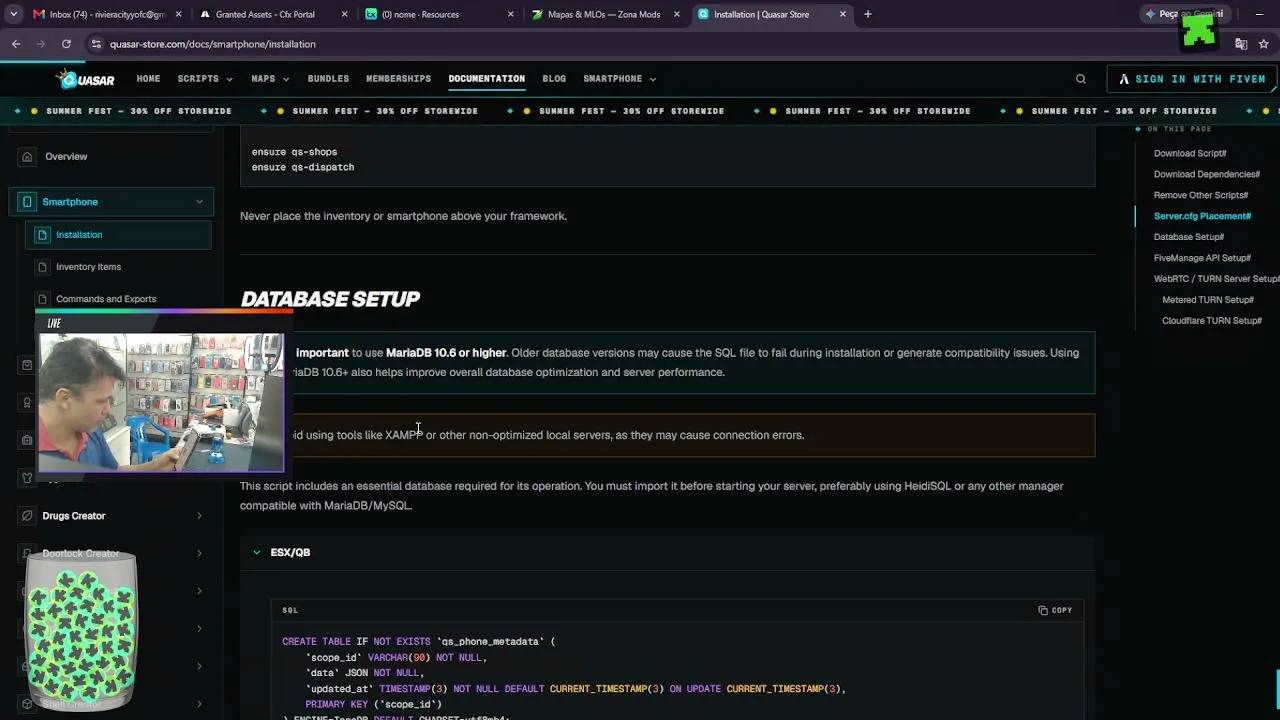The width and height of the screenshot is (1280, 720).
Task: Switch to the nome - Resources tab
Action: [439, 14]
